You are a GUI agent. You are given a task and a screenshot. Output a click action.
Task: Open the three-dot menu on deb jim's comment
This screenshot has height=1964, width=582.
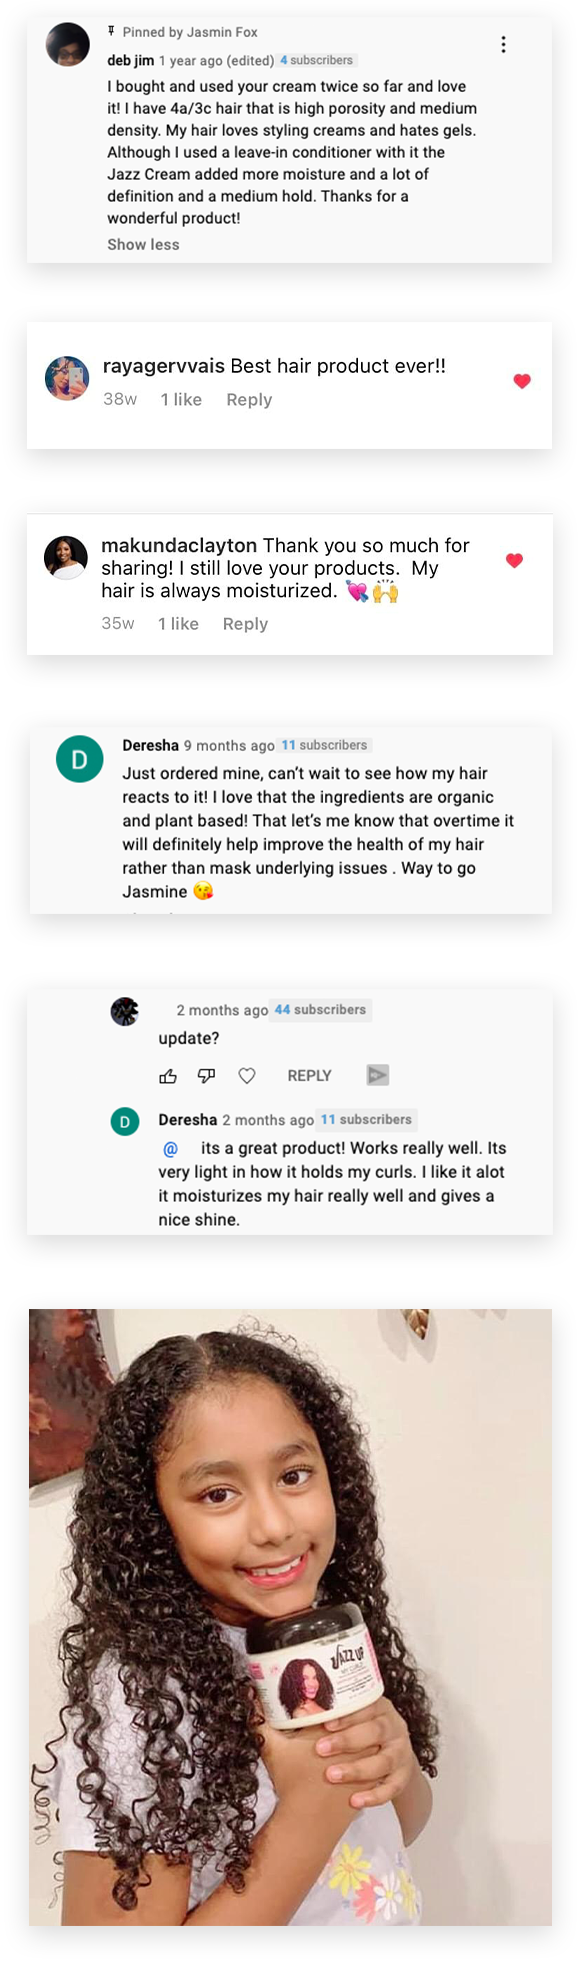[503, 44]
